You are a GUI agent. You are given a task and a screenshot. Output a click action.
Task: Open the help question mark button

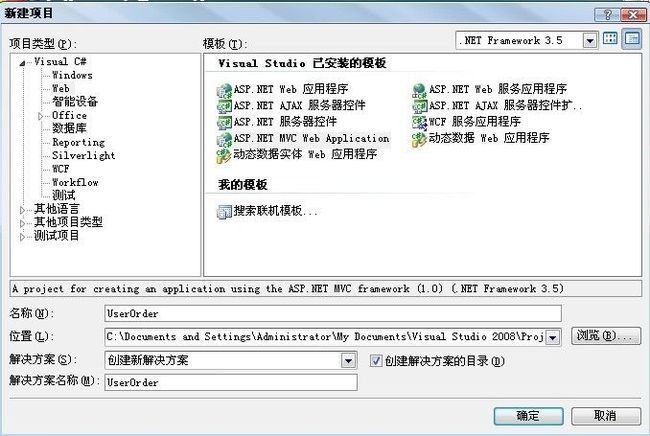pyautogui.click(x=607, y=15)
